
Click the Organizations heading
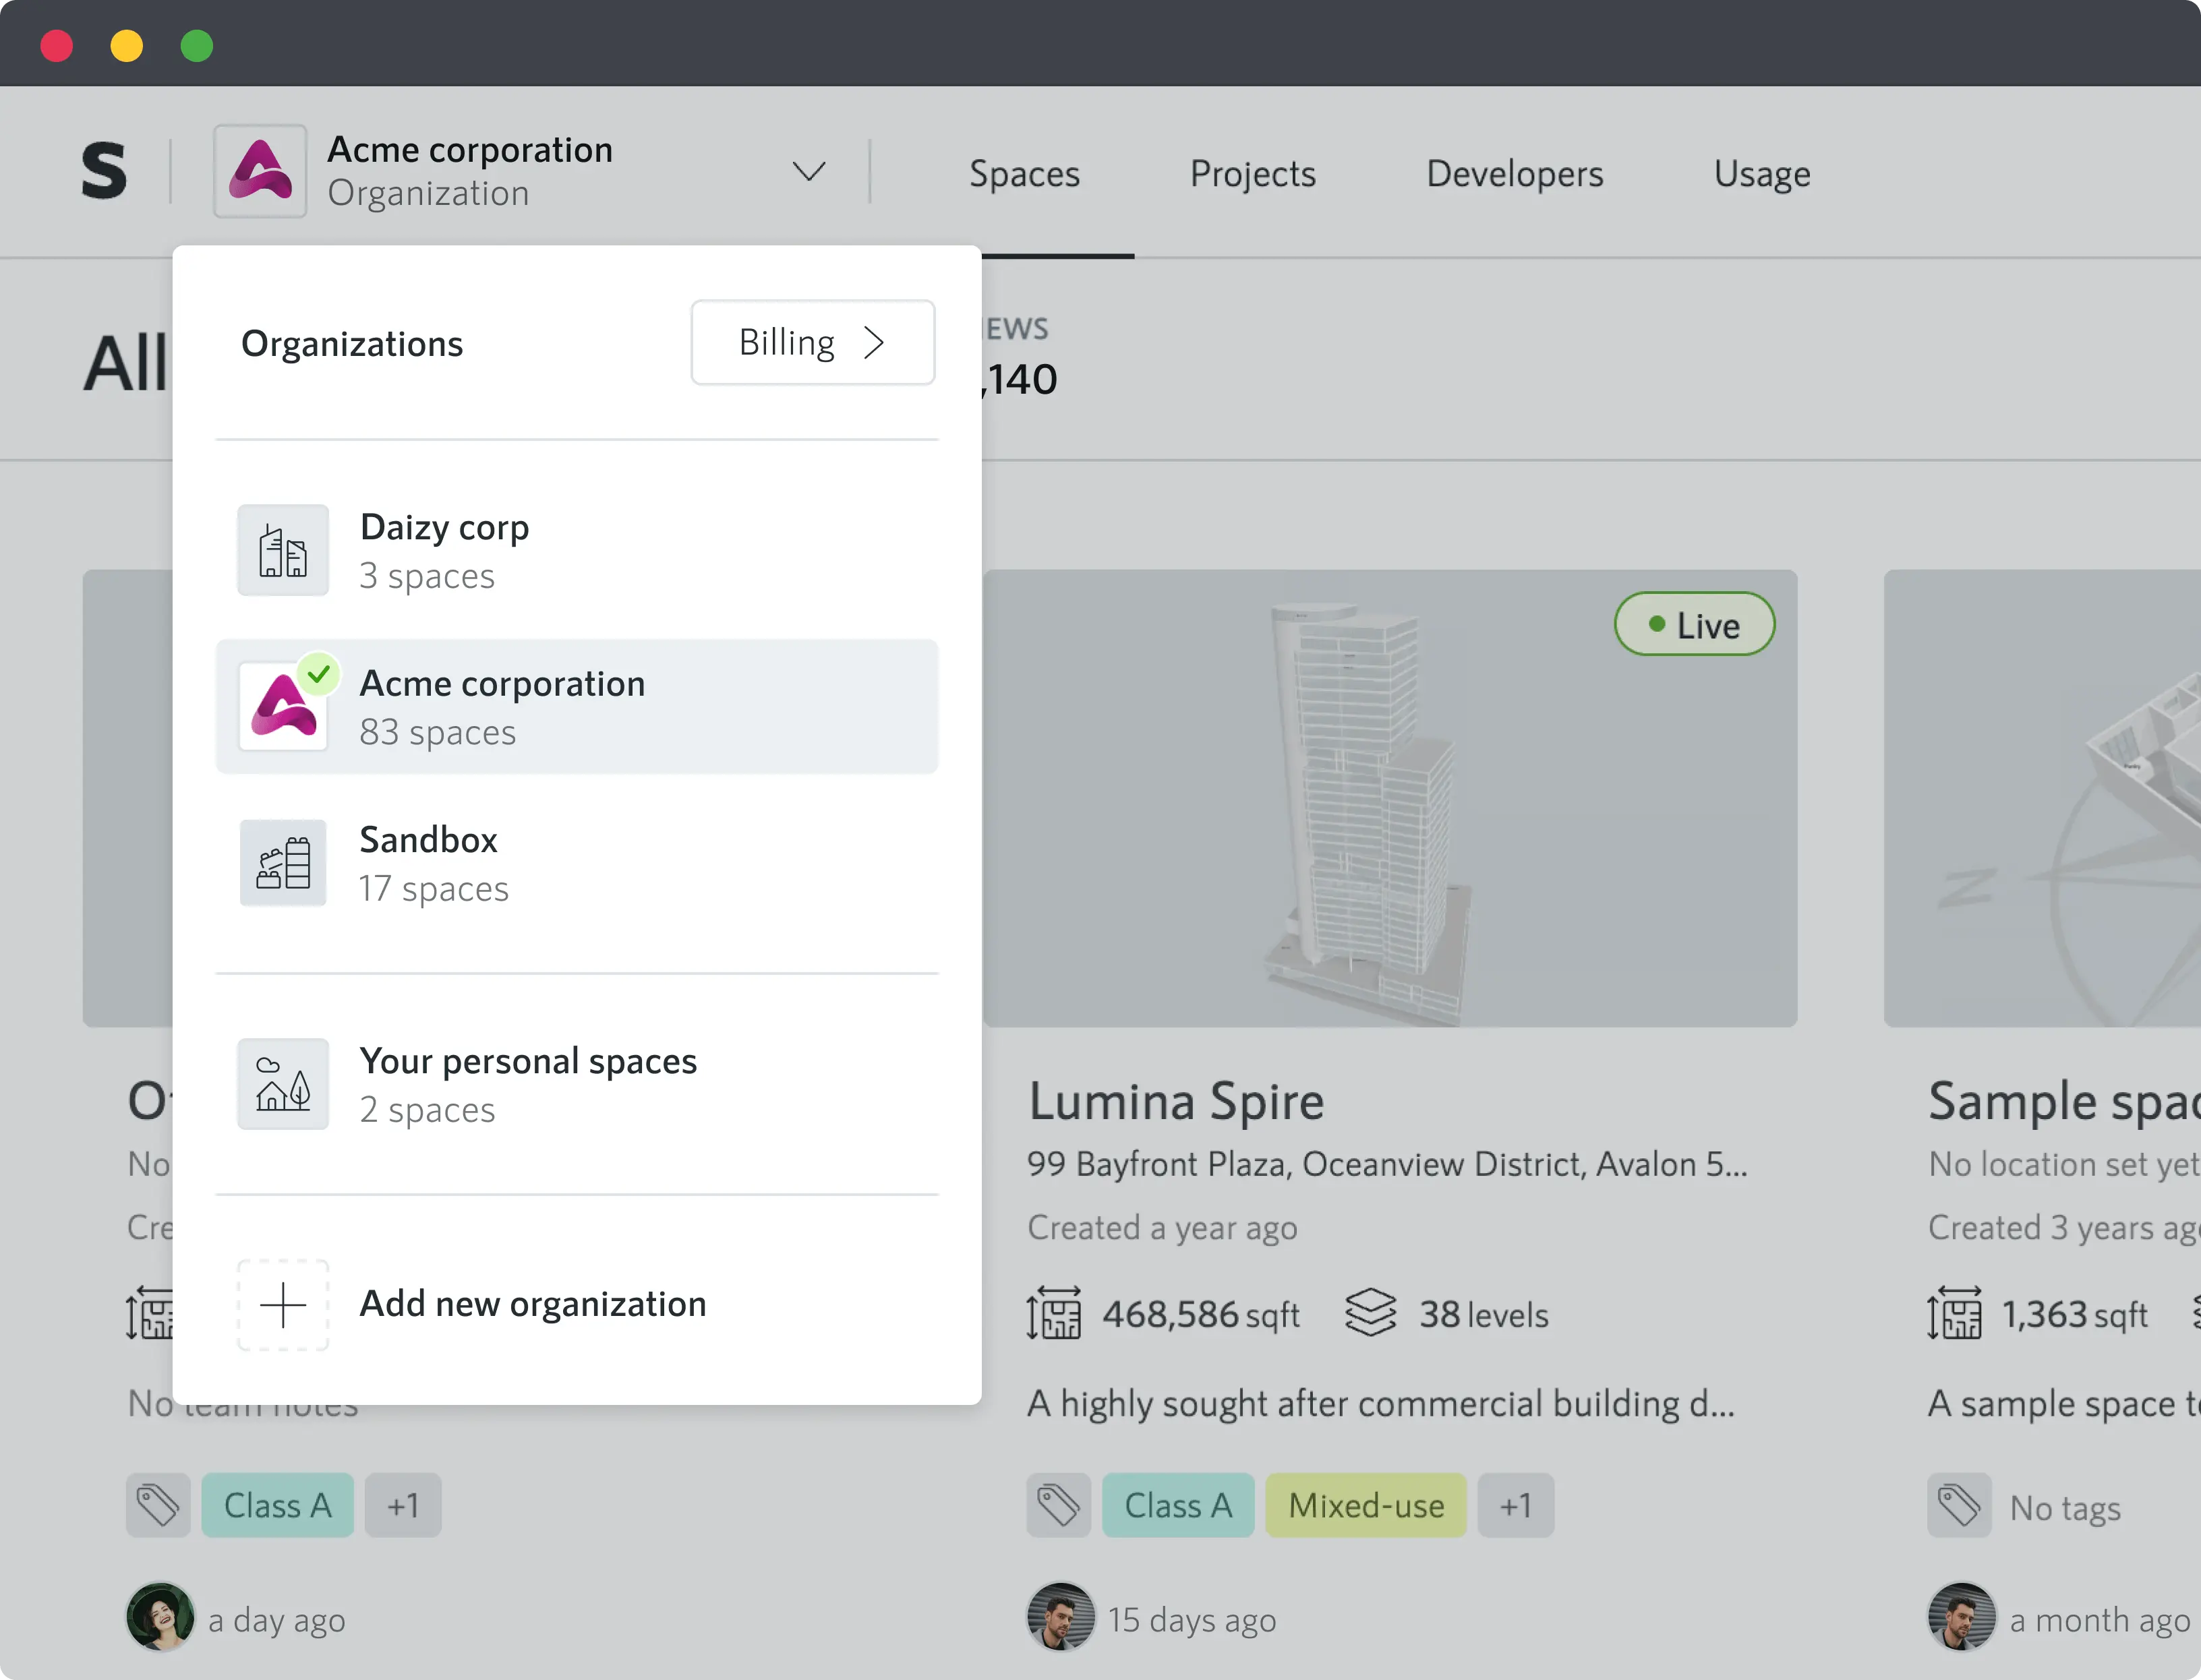pos(352,343)
